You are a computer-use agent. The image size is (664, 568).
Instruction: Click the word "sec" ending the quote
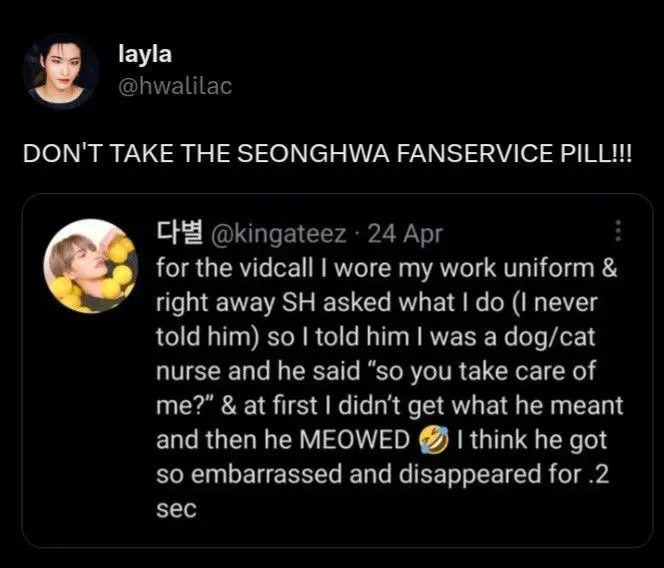176,508
